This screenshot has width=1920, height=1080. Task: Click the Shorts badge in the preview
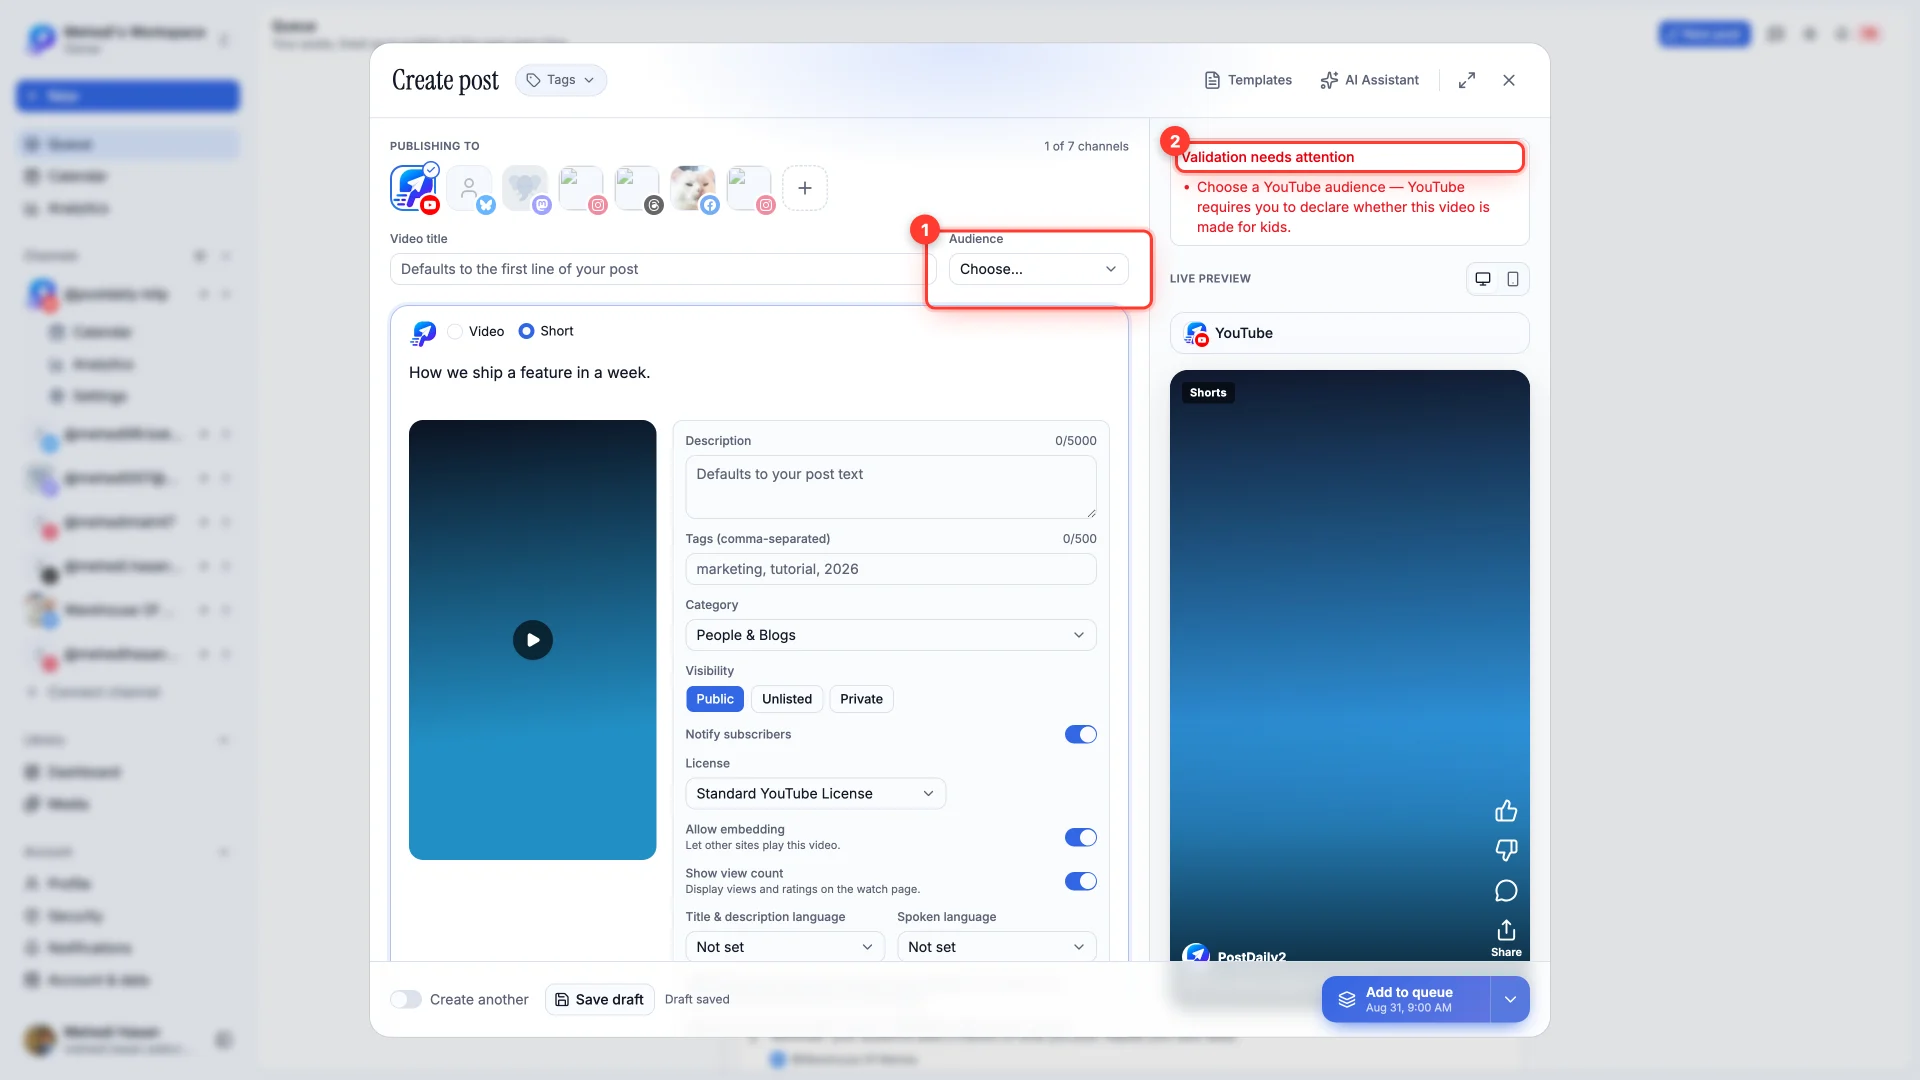click(1208, 393)
